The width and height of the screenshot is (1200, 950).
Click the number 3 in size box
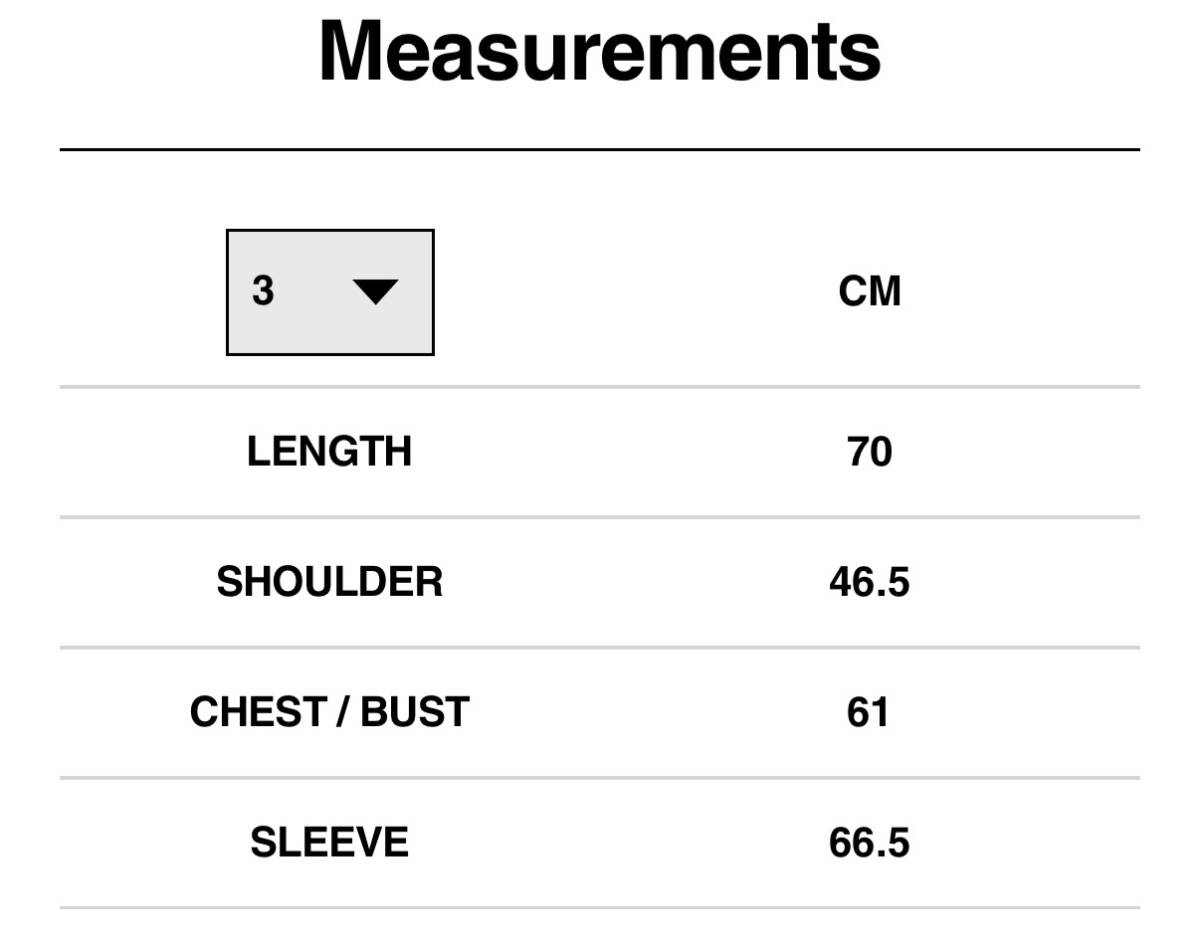pyautogui.click(x=263, y=291)
